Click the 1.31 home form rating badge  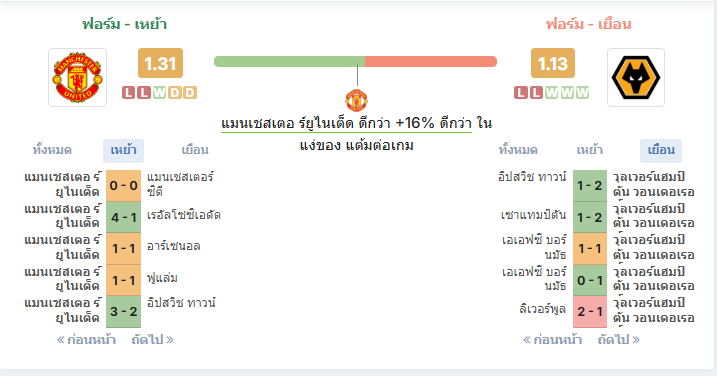(160, 63)
